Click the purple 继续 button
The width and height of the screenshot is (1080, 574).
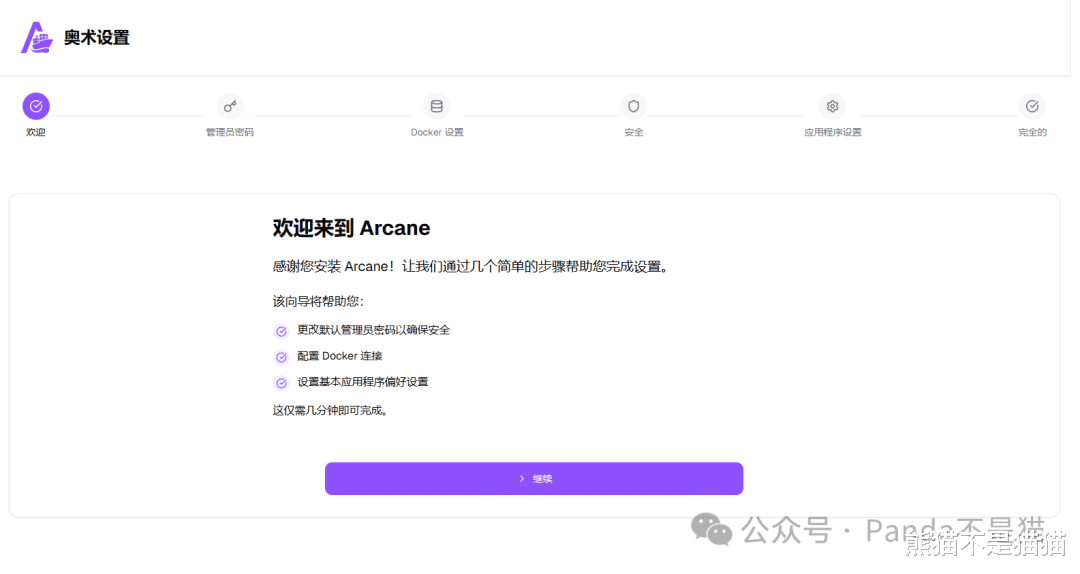pyautogui.click(x=534, y=478)
